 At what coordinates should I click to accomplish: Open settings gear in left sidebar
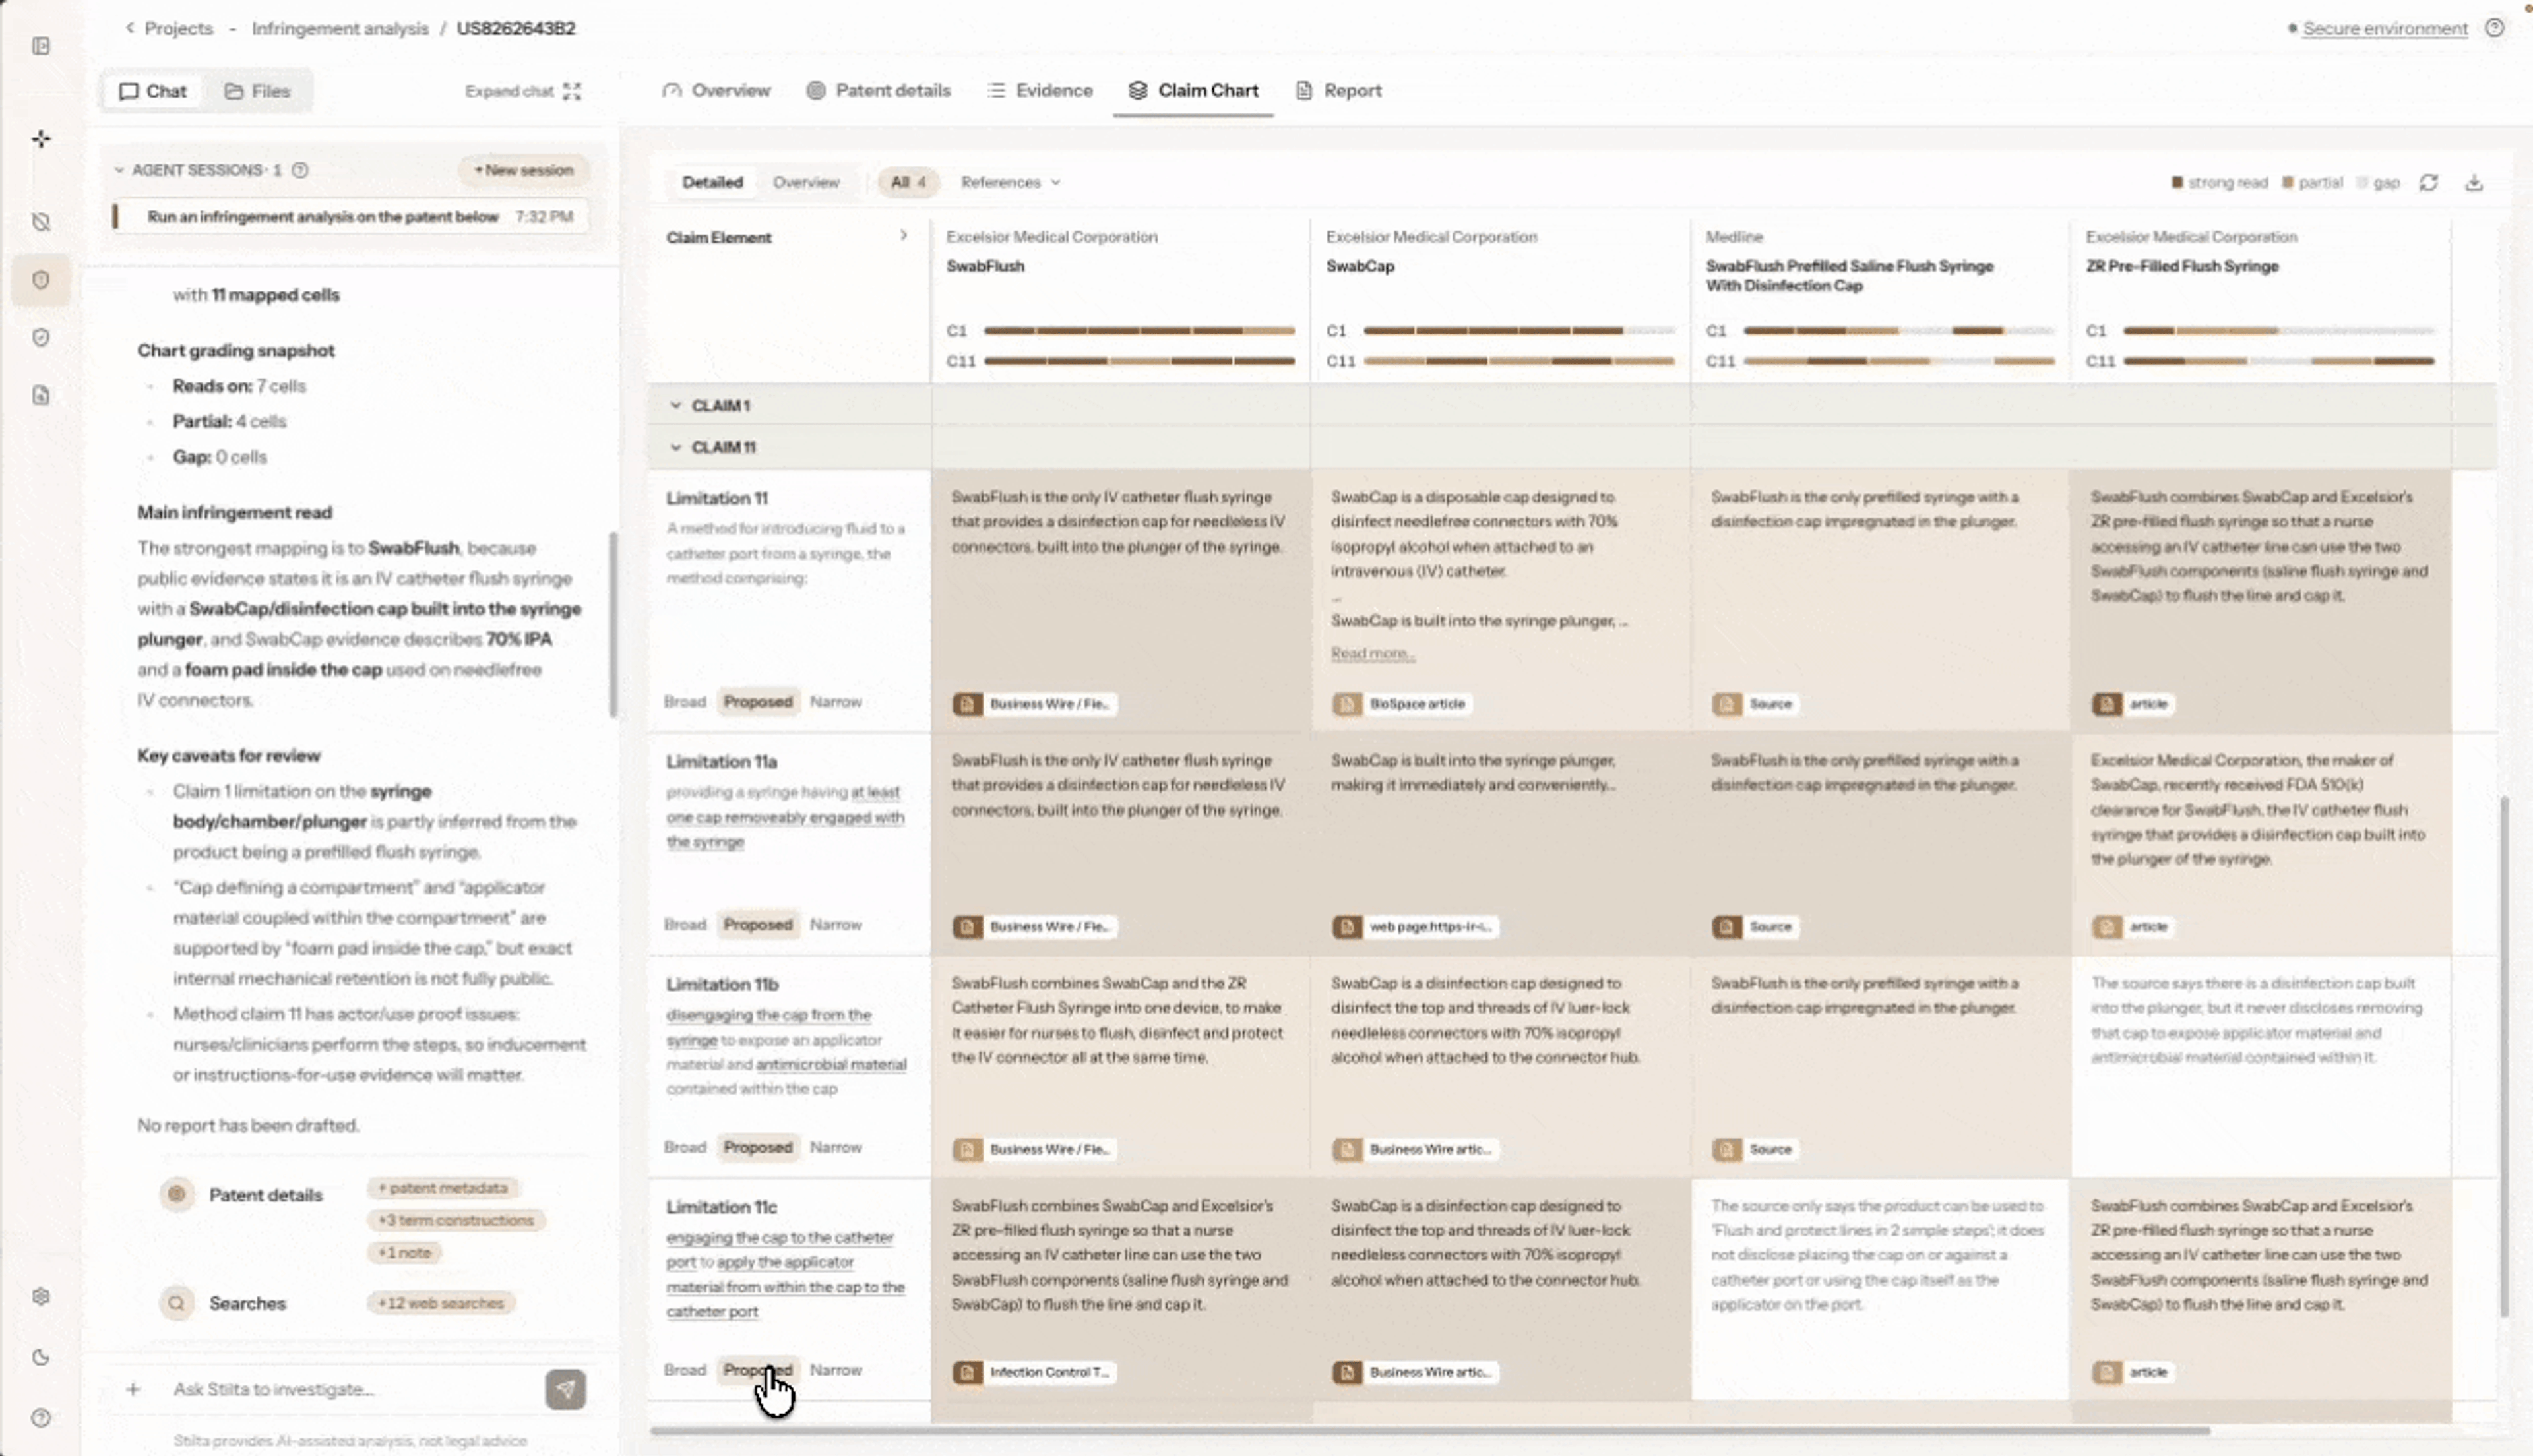coord(41,1297)
